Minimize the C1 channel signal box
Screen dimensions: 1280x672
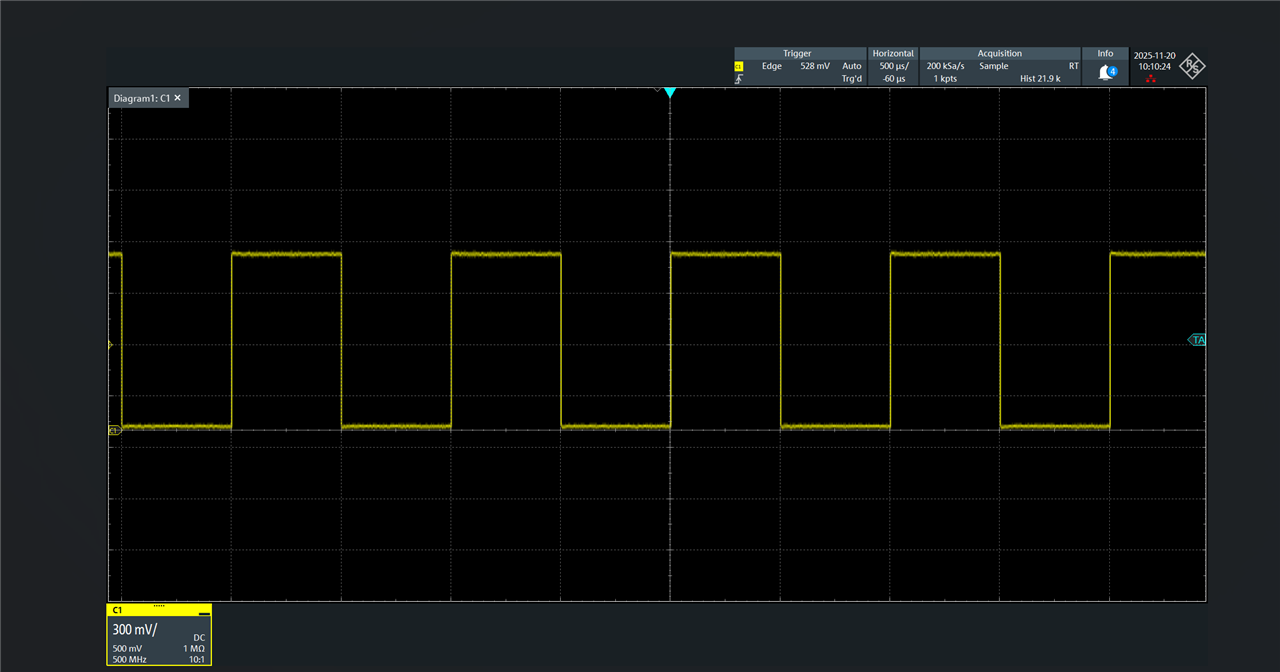pos(204,610)
